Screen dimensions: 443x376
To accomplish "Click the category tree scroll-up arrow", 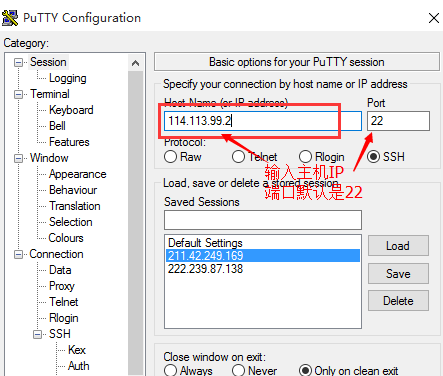I will click(x=135, y=63).
